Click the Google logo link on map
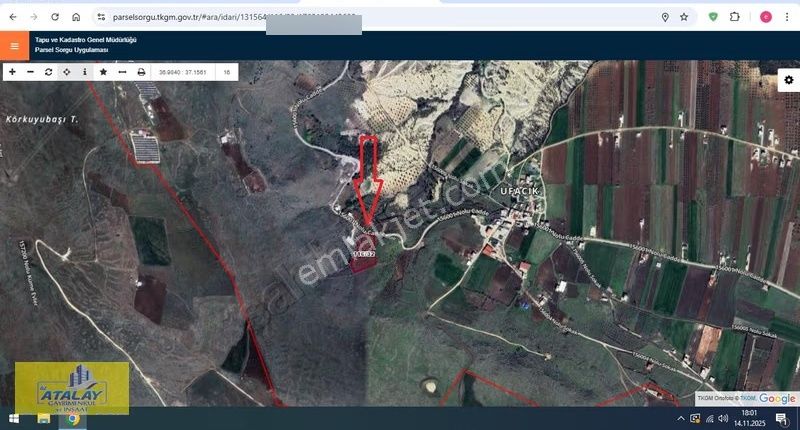The width and height of the screenshot is (800, 430). [777, 399]
